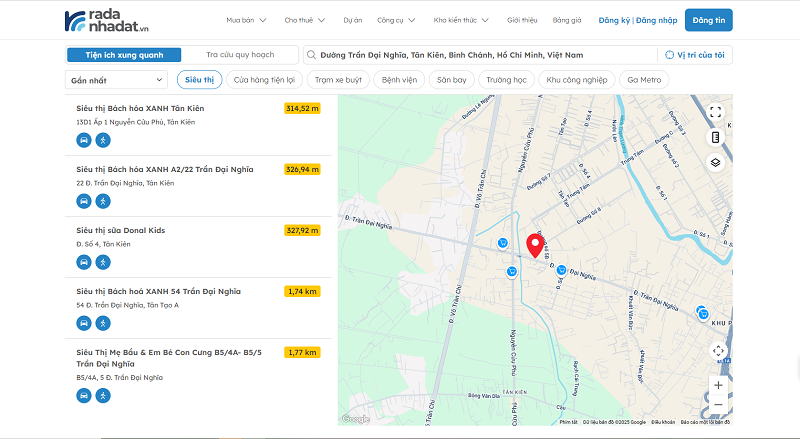
Task: Select the Ga Metro filter
Action: [x=644, y=80]
